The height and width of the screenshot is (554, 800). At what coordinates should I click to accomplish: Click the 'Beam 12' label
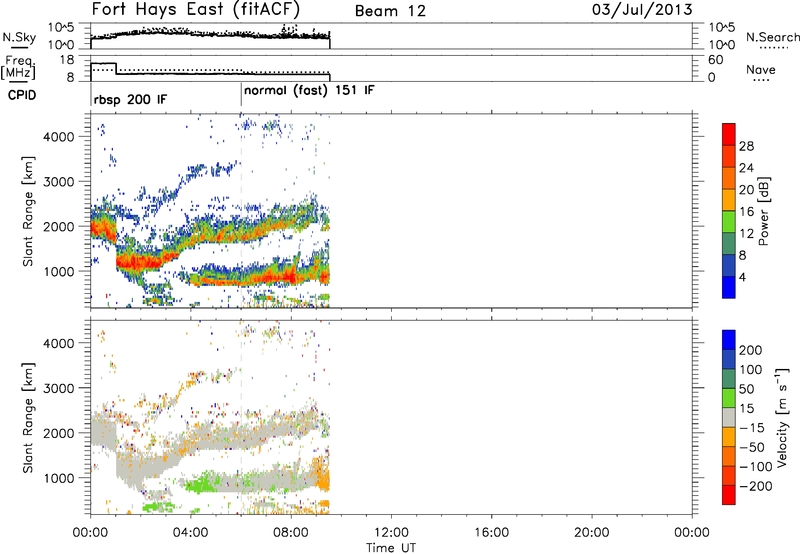(390, 11)
